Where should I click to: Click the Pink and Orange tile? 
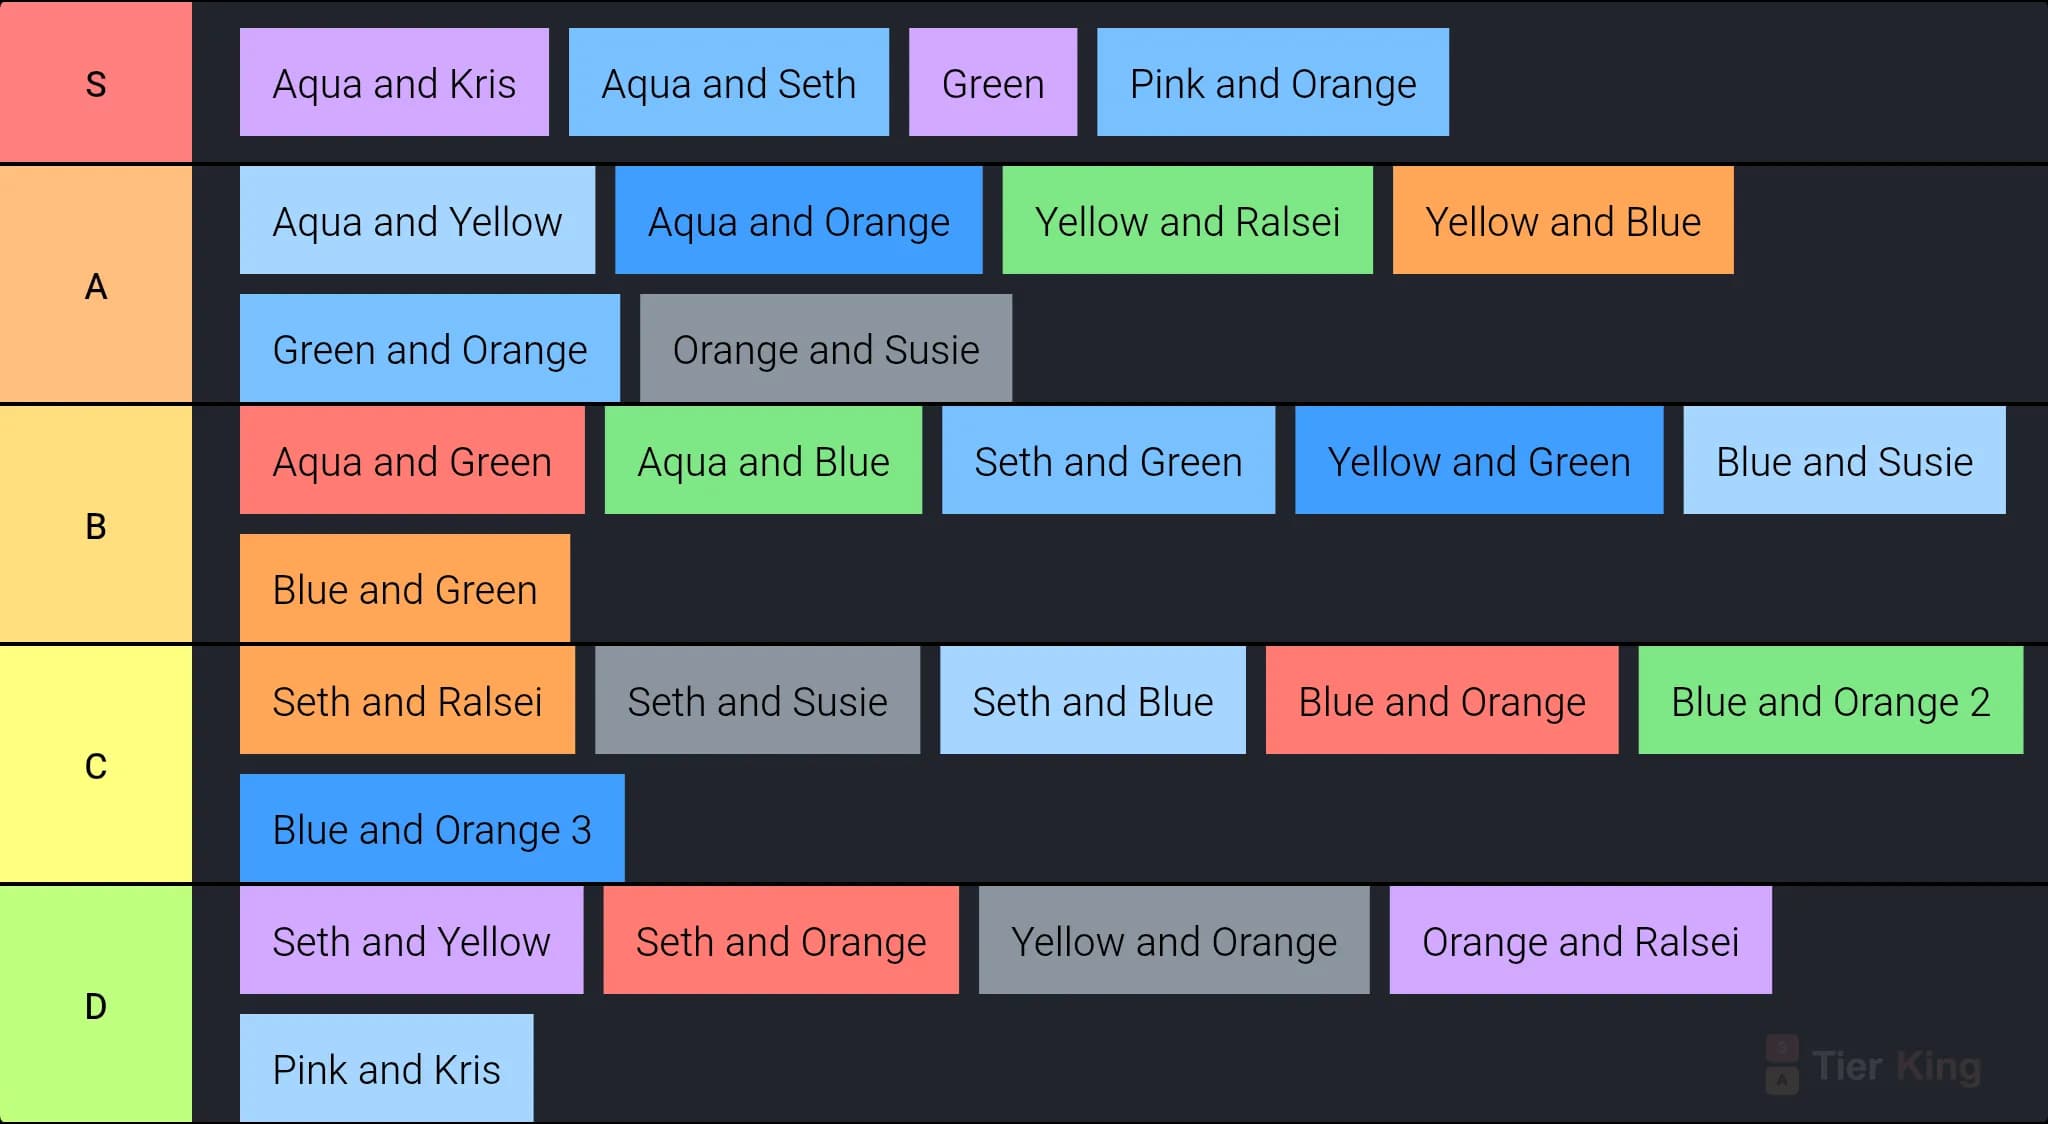pyautogui.click(x=1273, y=82)
